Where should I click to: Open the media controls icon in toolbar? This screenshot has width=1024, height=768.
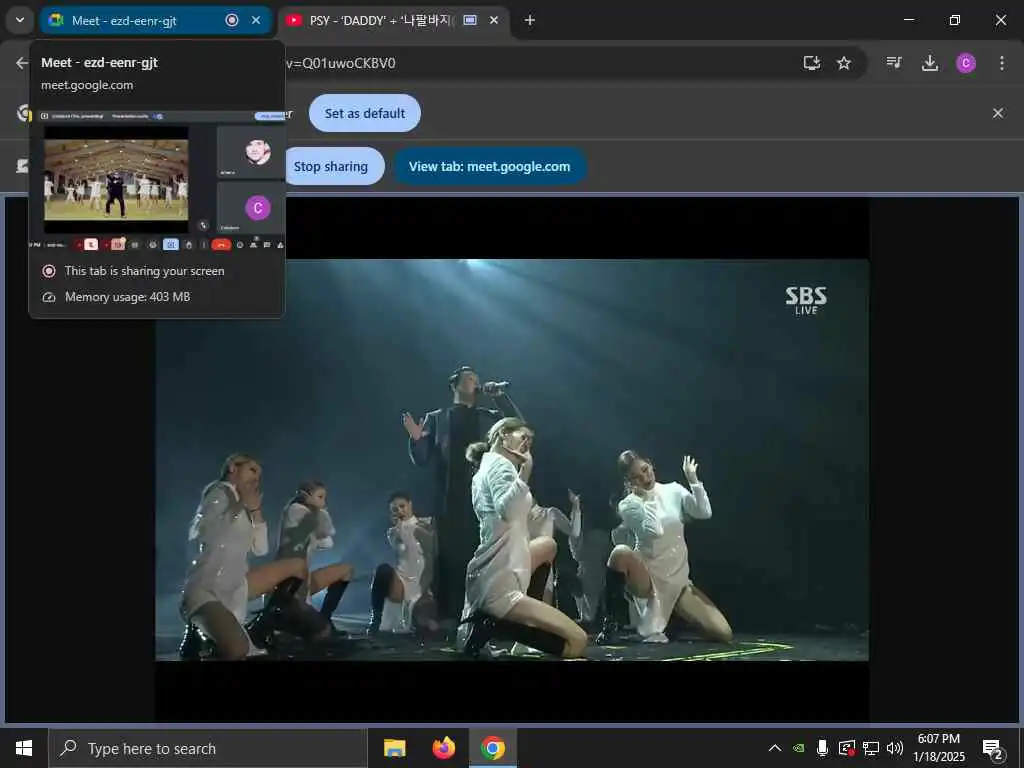click(894, 63)
